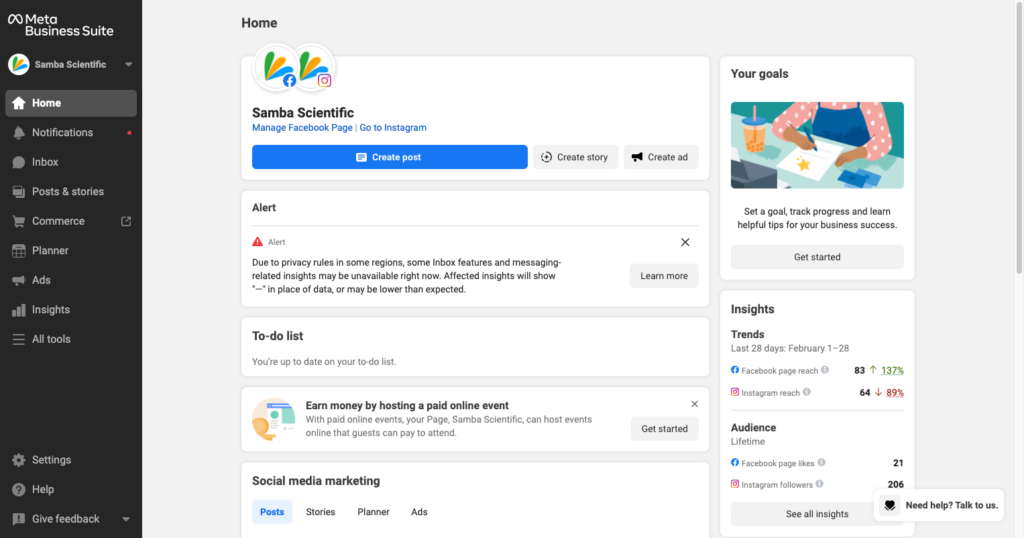Click the Give feedback flag icon
Screen dimensions: 1024x538
[18, 519]
